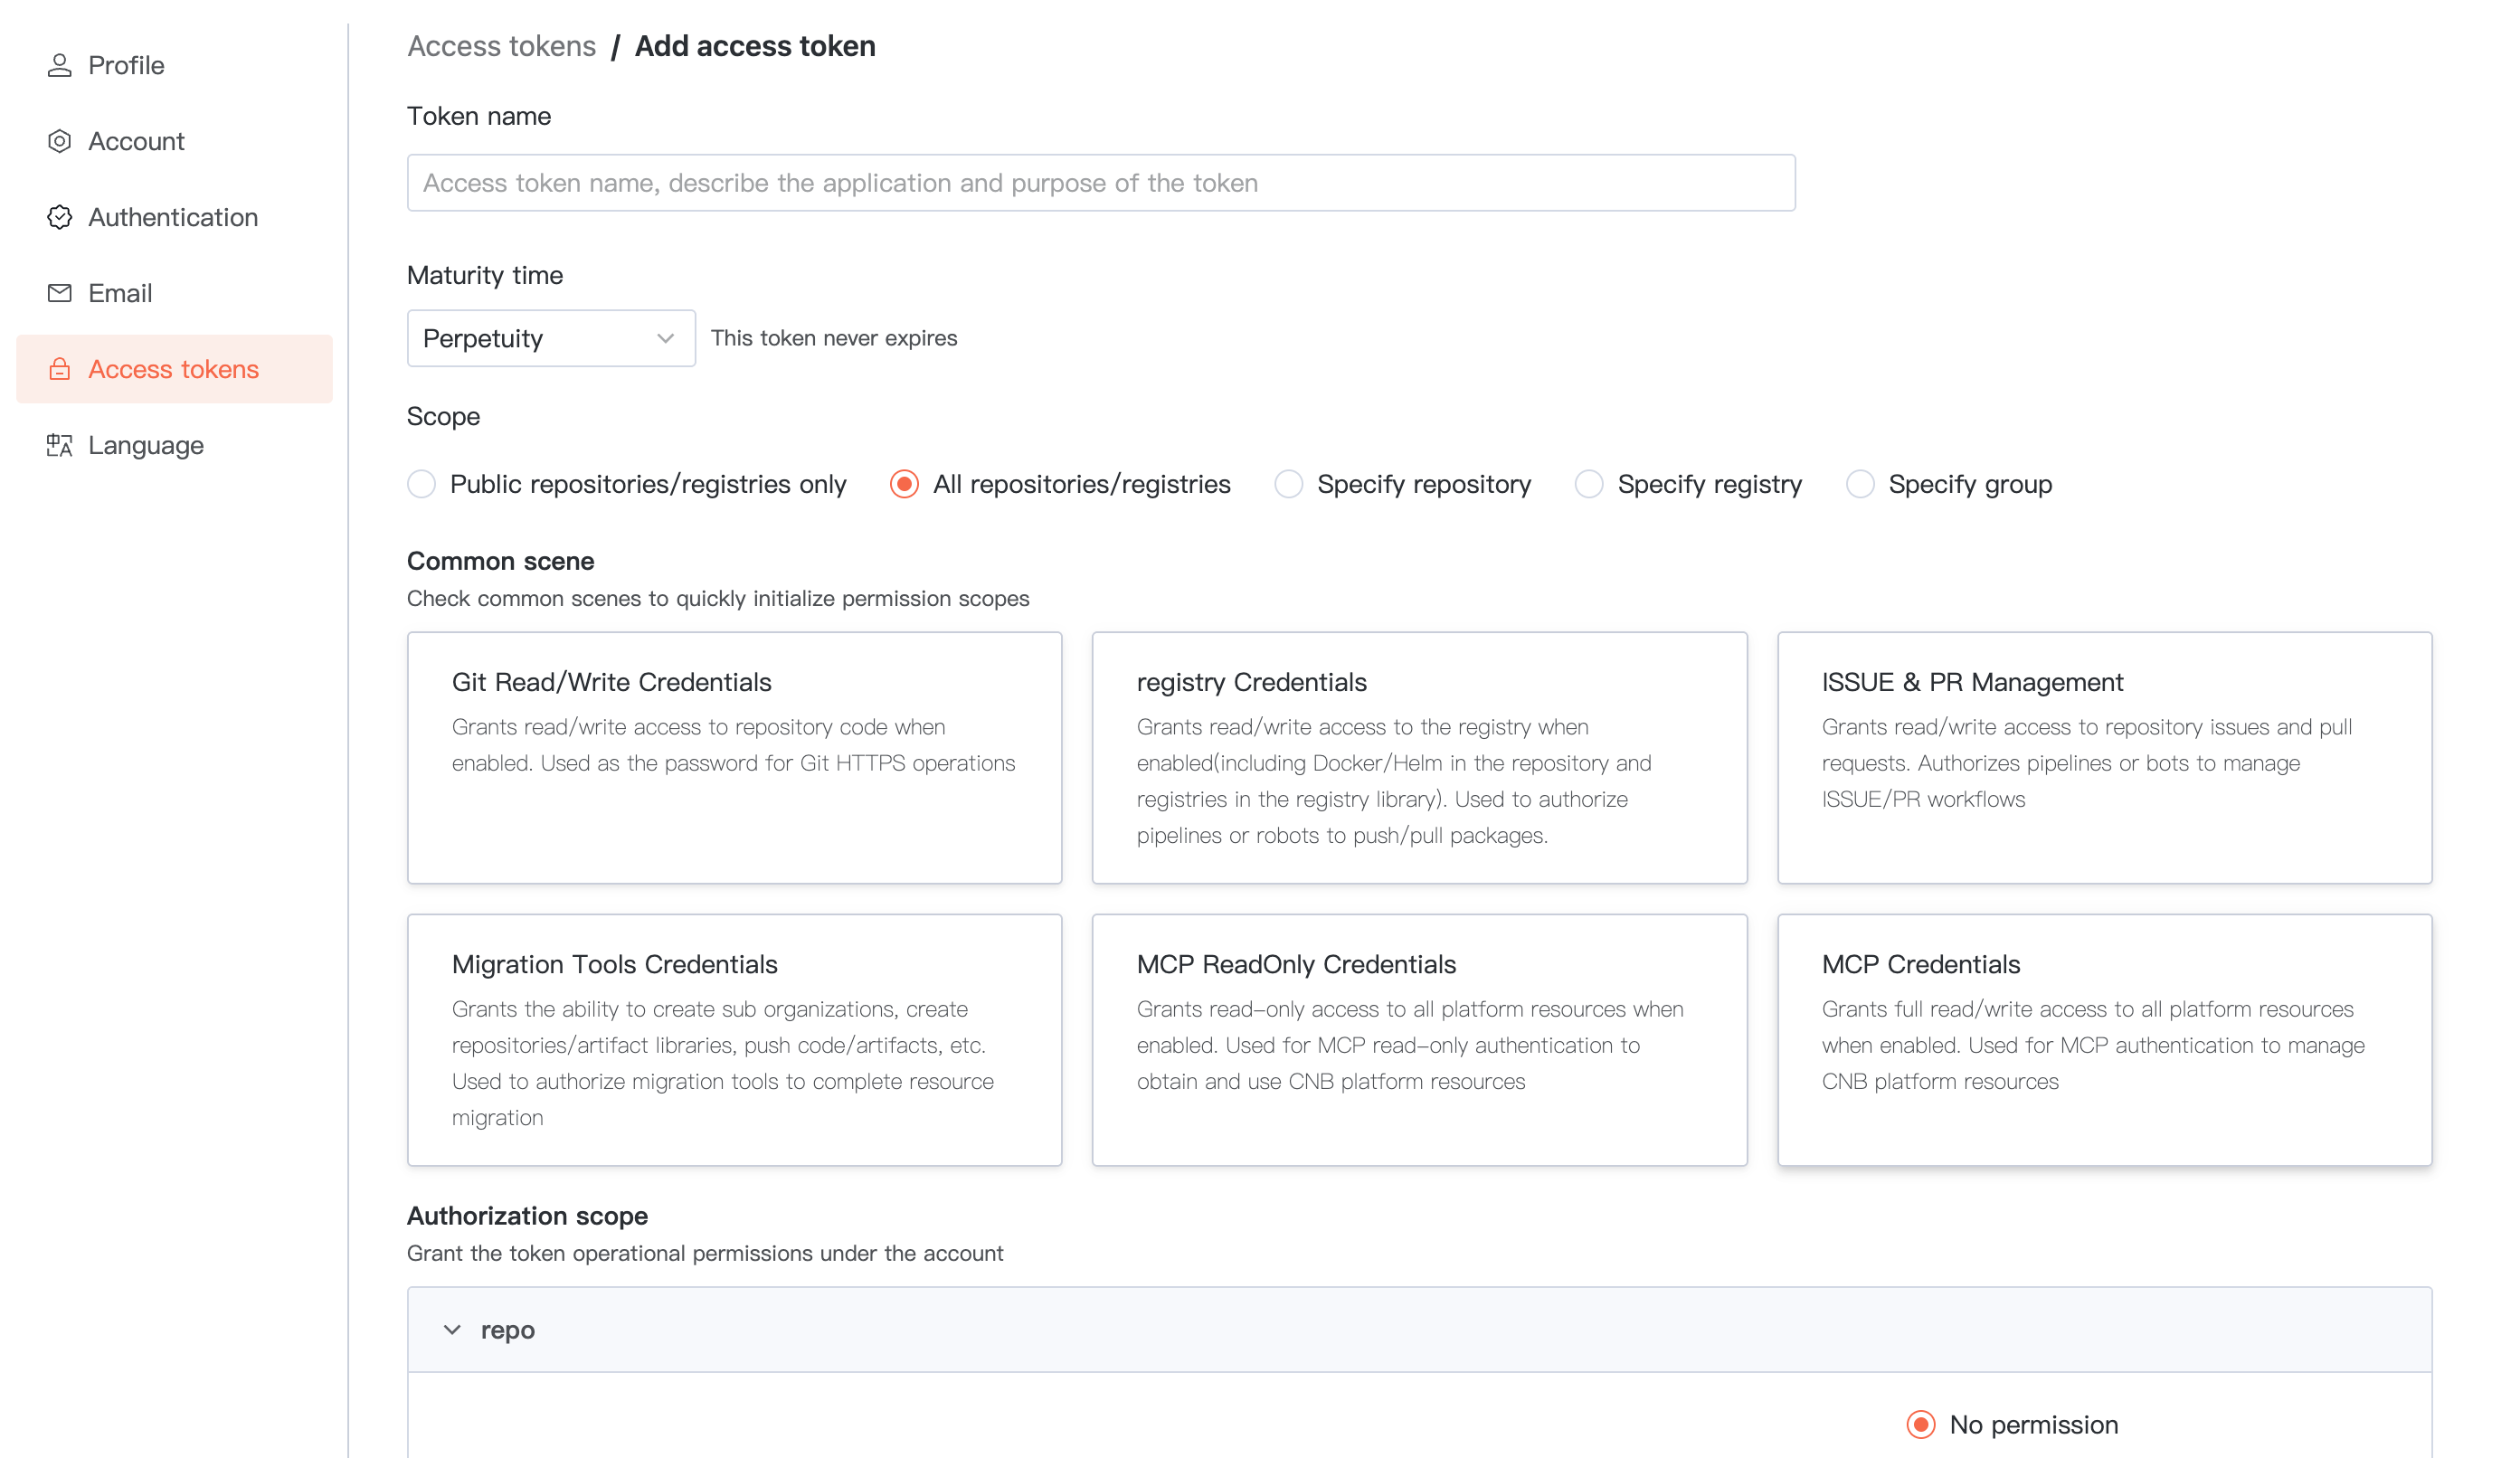
Task: Click the Authentication badge icon
Action: [59, 217]
